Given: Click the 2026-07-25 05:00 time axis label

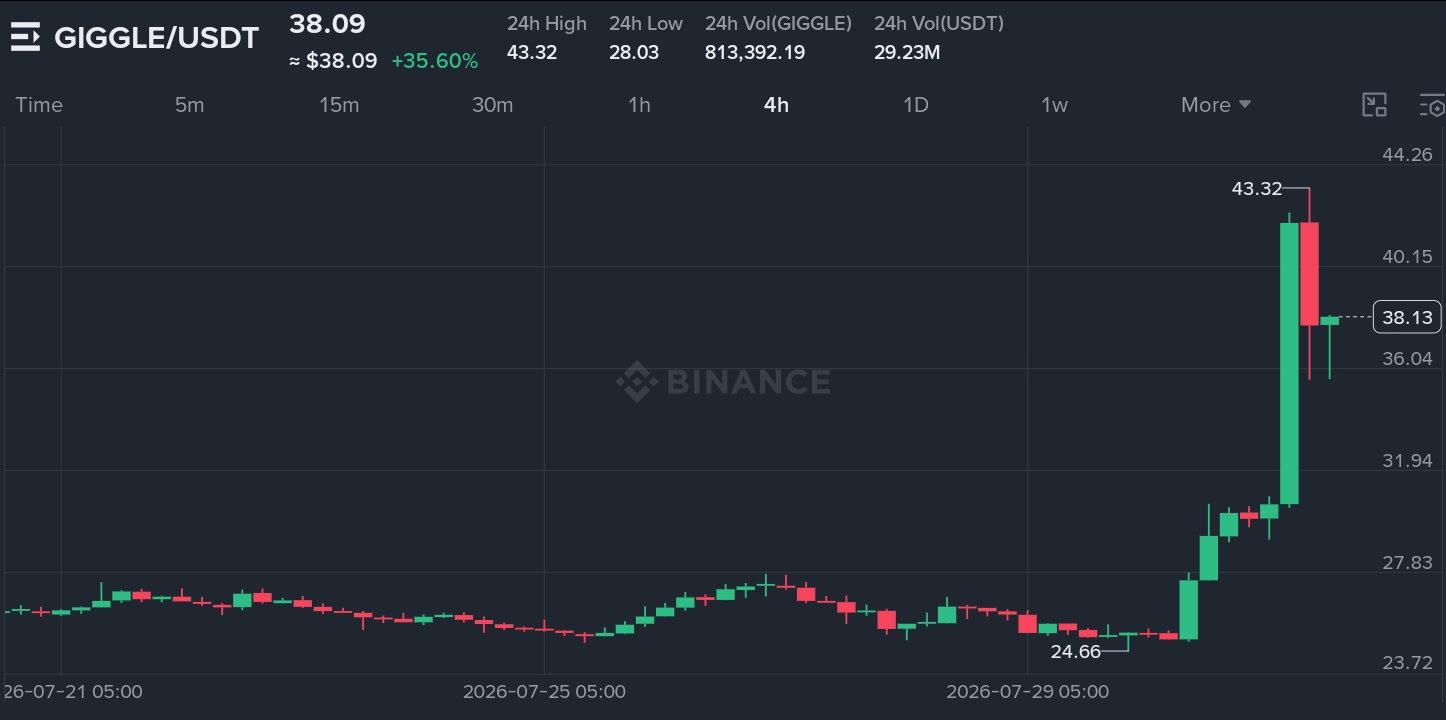Looking at the screenshot, I should pos(544,691).
